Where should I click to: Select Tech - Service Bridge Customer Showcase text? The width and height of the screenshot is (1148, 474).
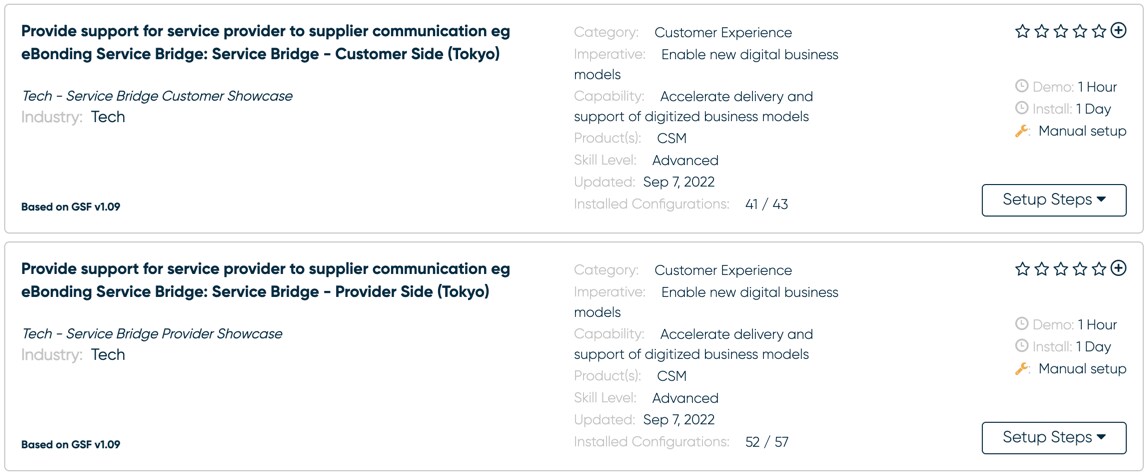(x=157, y=96)
